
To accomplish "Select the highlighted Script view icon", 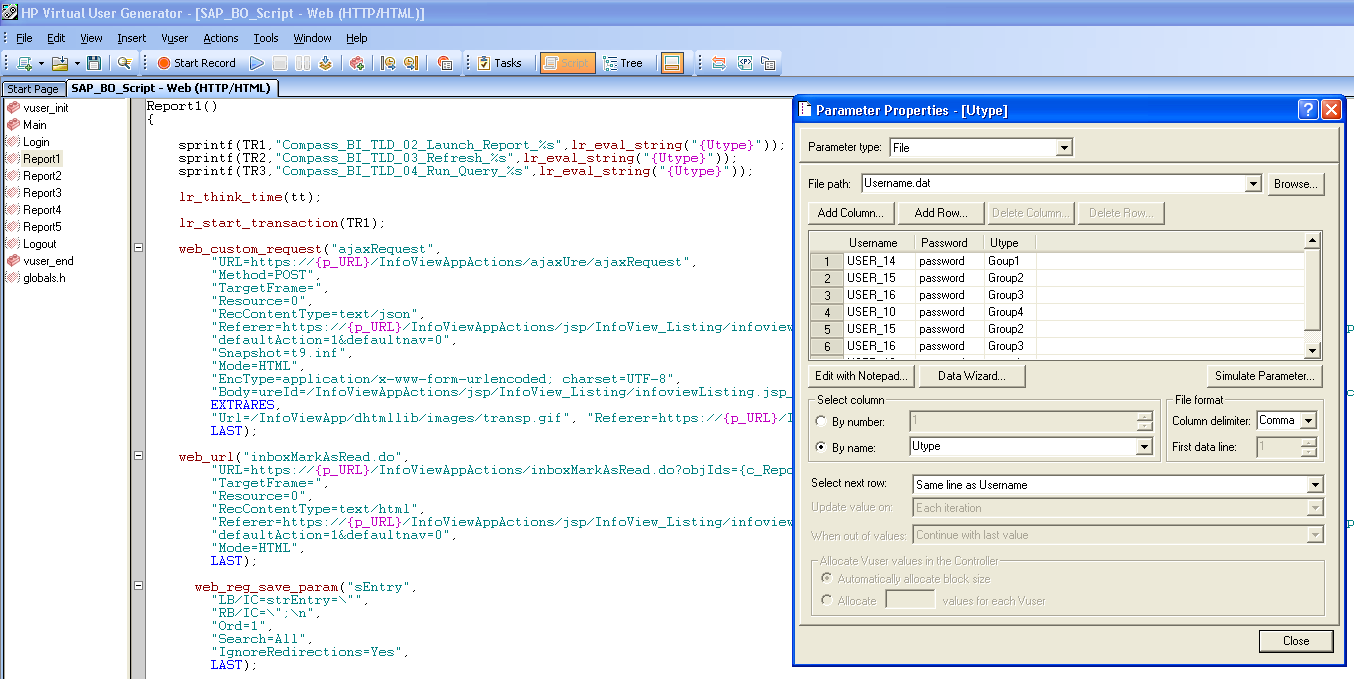I will coord(567,62).
